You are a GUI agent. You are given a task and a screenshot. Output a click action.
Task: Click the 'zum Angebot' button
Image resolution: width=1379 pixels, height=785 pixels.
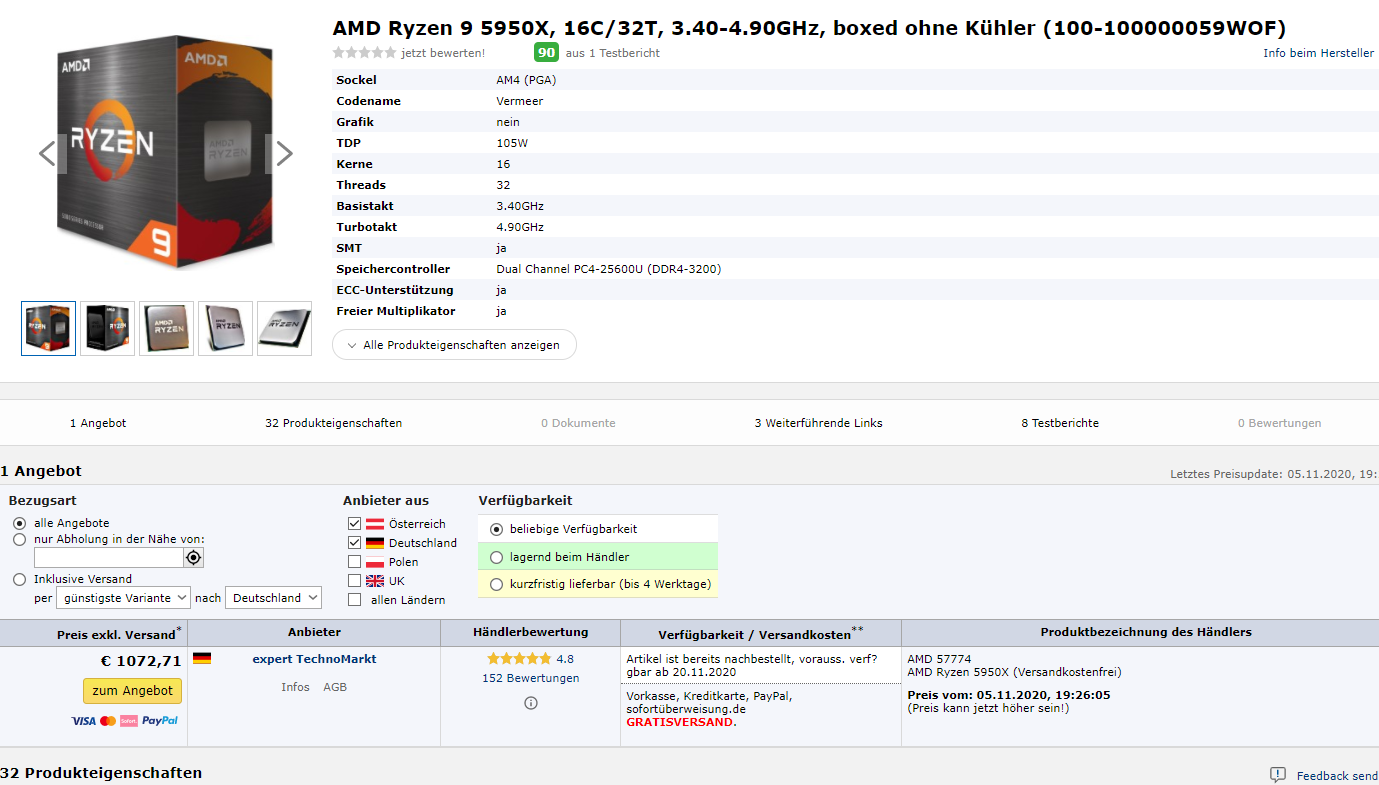tap(133, 691)
